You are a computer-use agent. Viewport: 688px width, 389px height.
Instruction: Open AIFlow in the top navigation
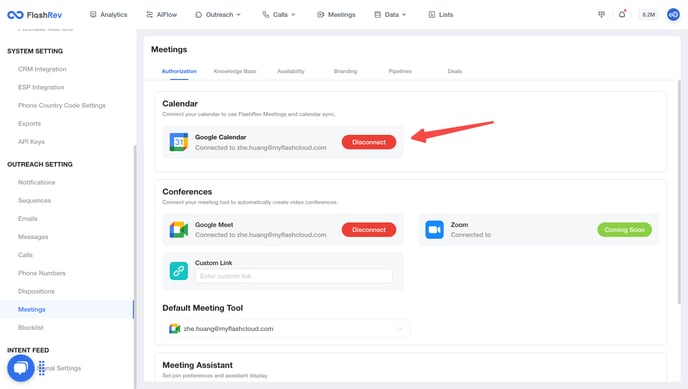click(x=161, y=14)
